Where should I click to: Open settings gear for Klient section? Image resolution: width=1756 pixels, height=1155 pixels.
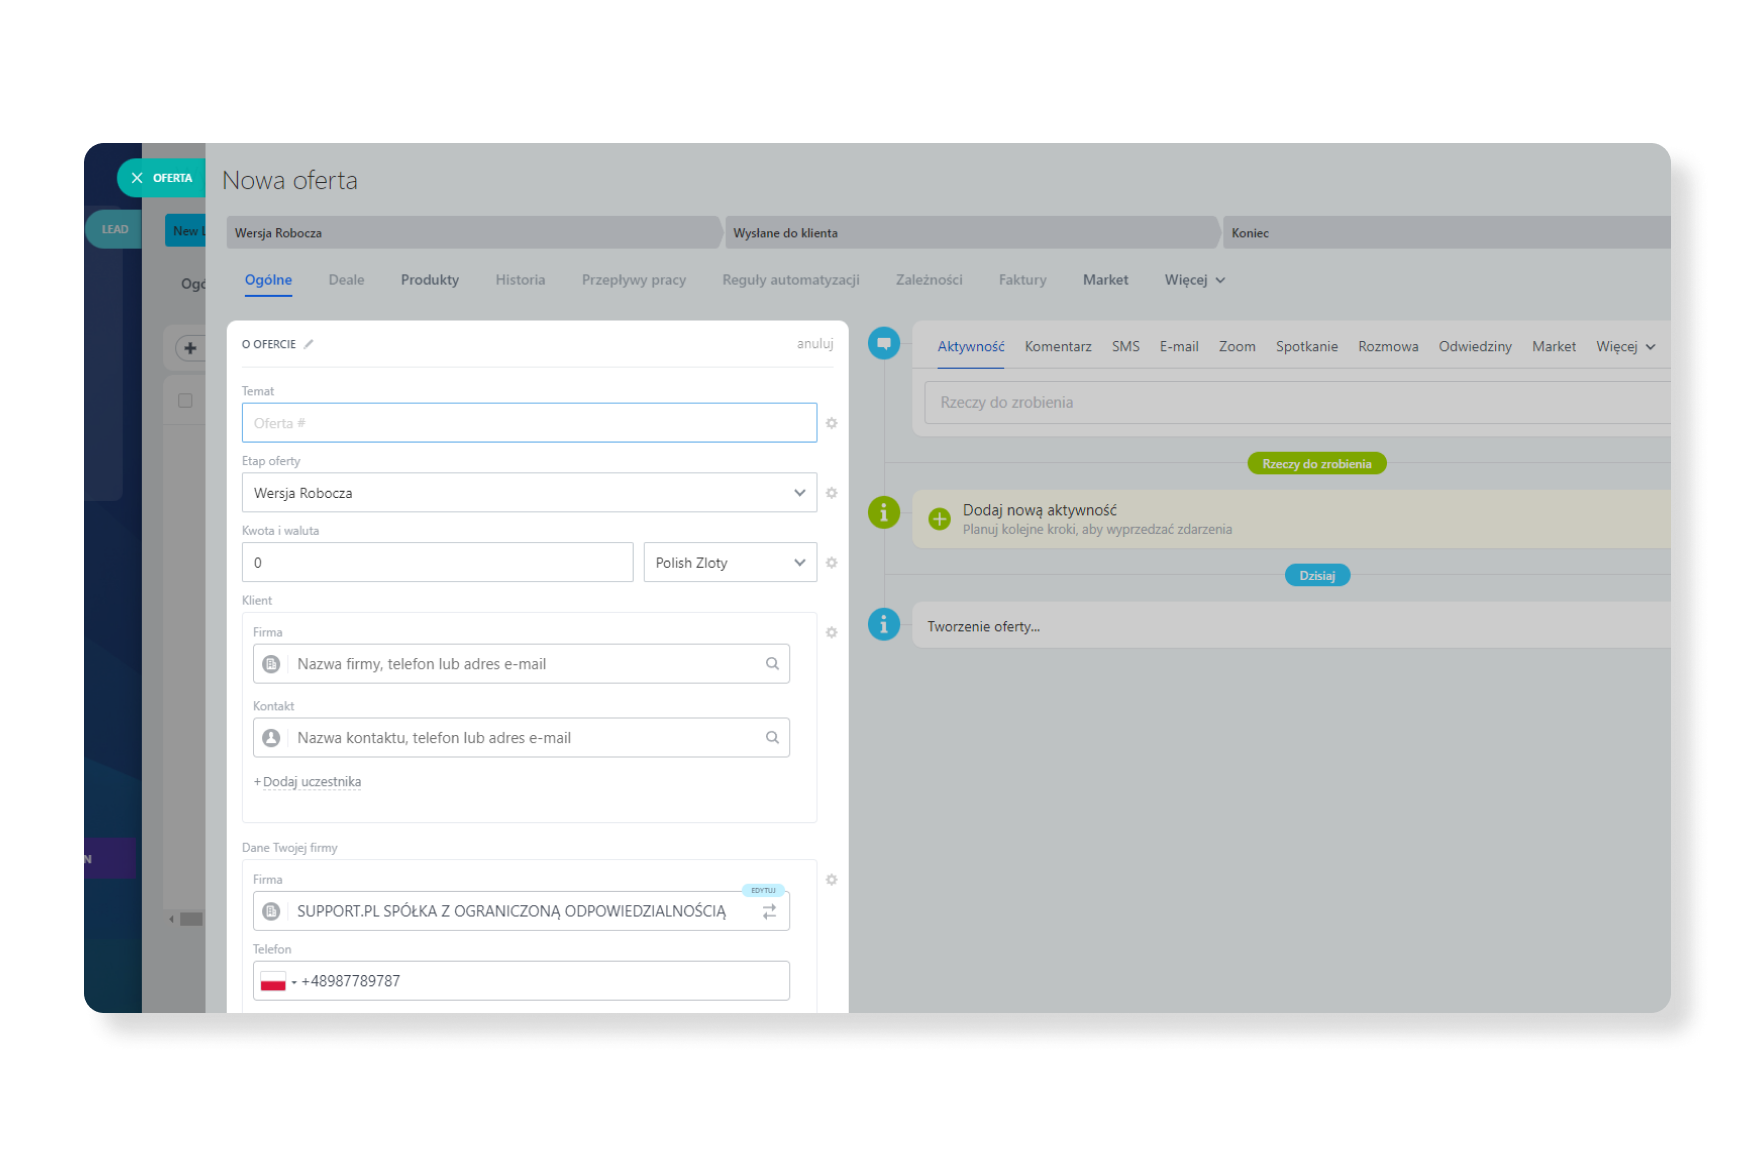(x=831, y=632)
